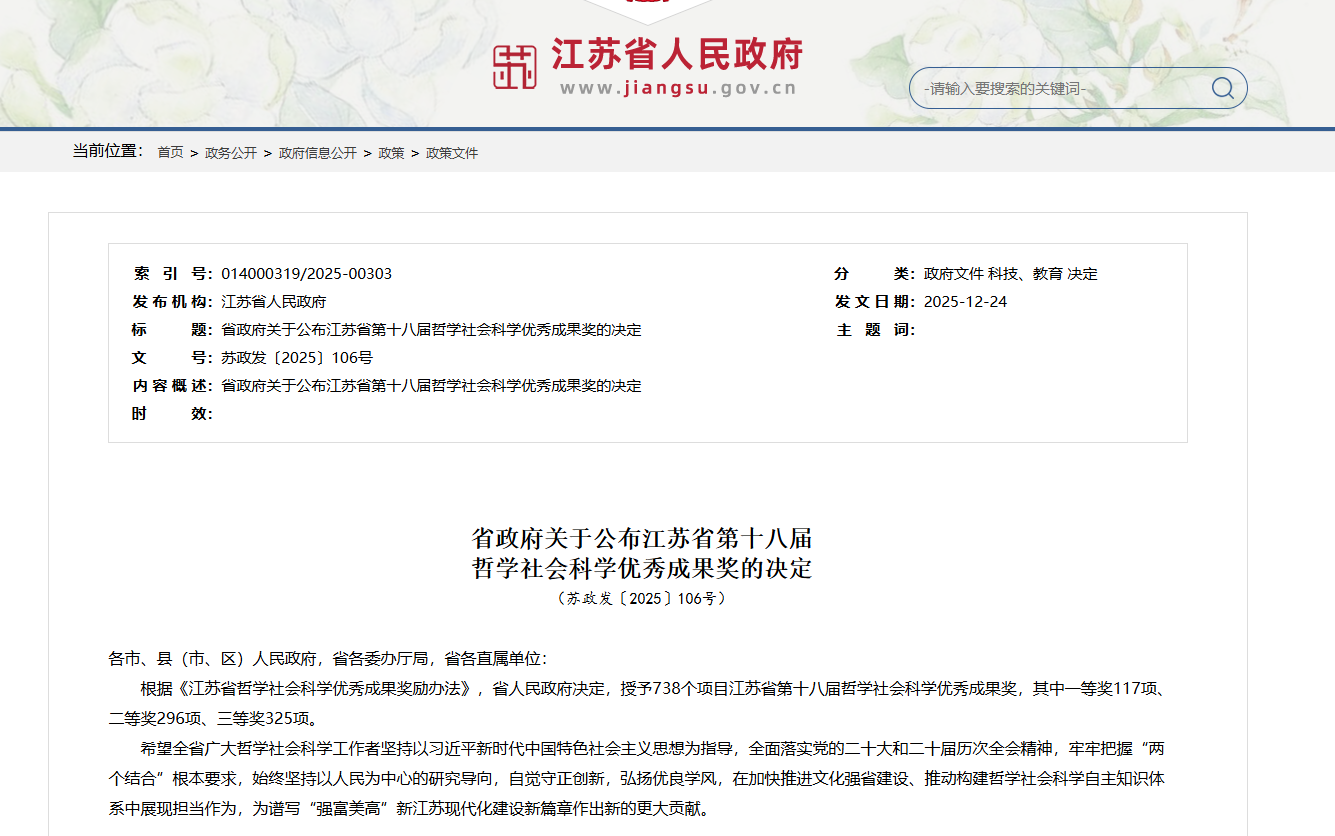The image size is (1335, 836).
Task: Click 政策文件 at the breadcrumb end
Action: pos(452,153)
